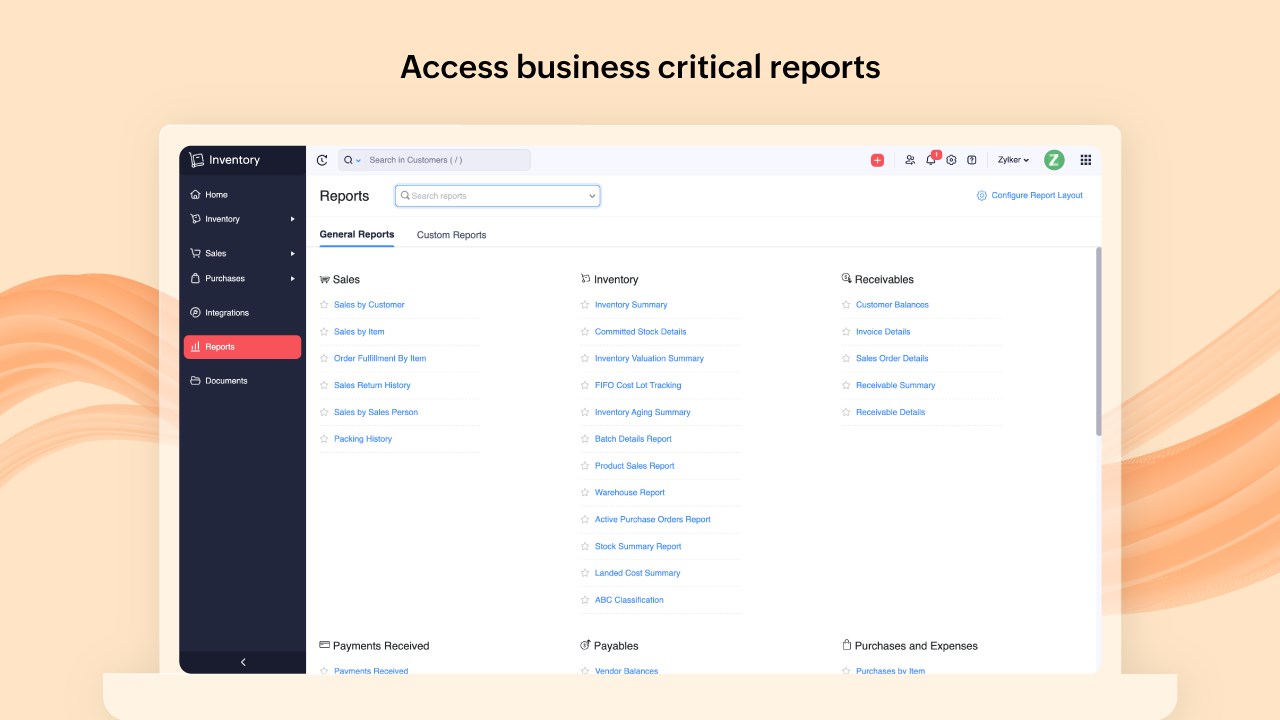
Task: Open the search scope dropdown magnifier
Action: (352, 160)
